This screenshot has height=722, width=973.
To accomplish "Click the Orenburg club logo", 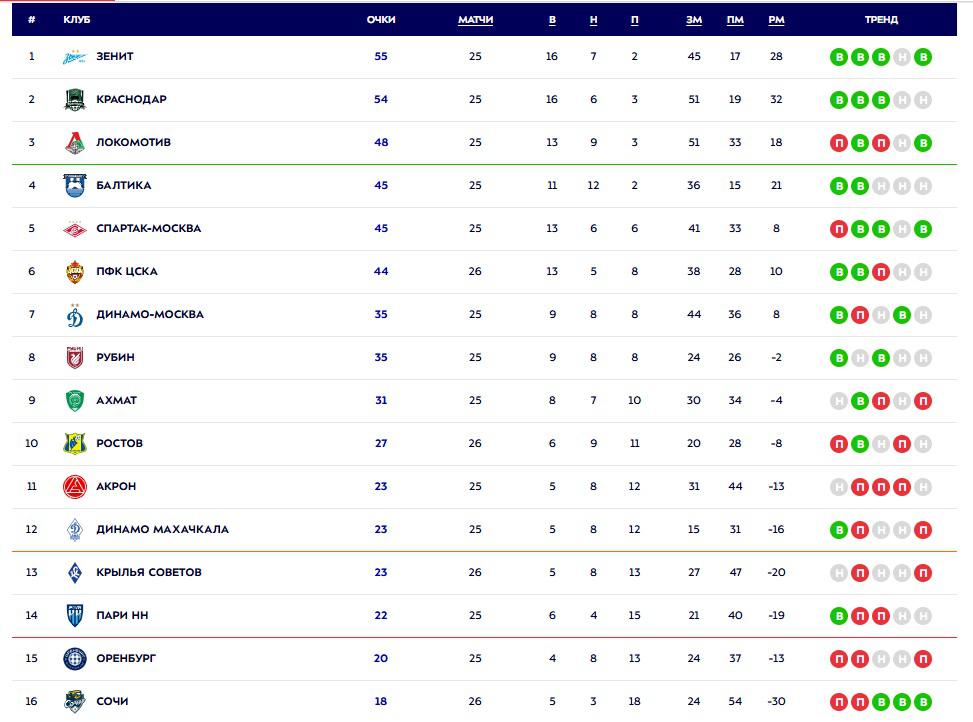I will point(75,659).
